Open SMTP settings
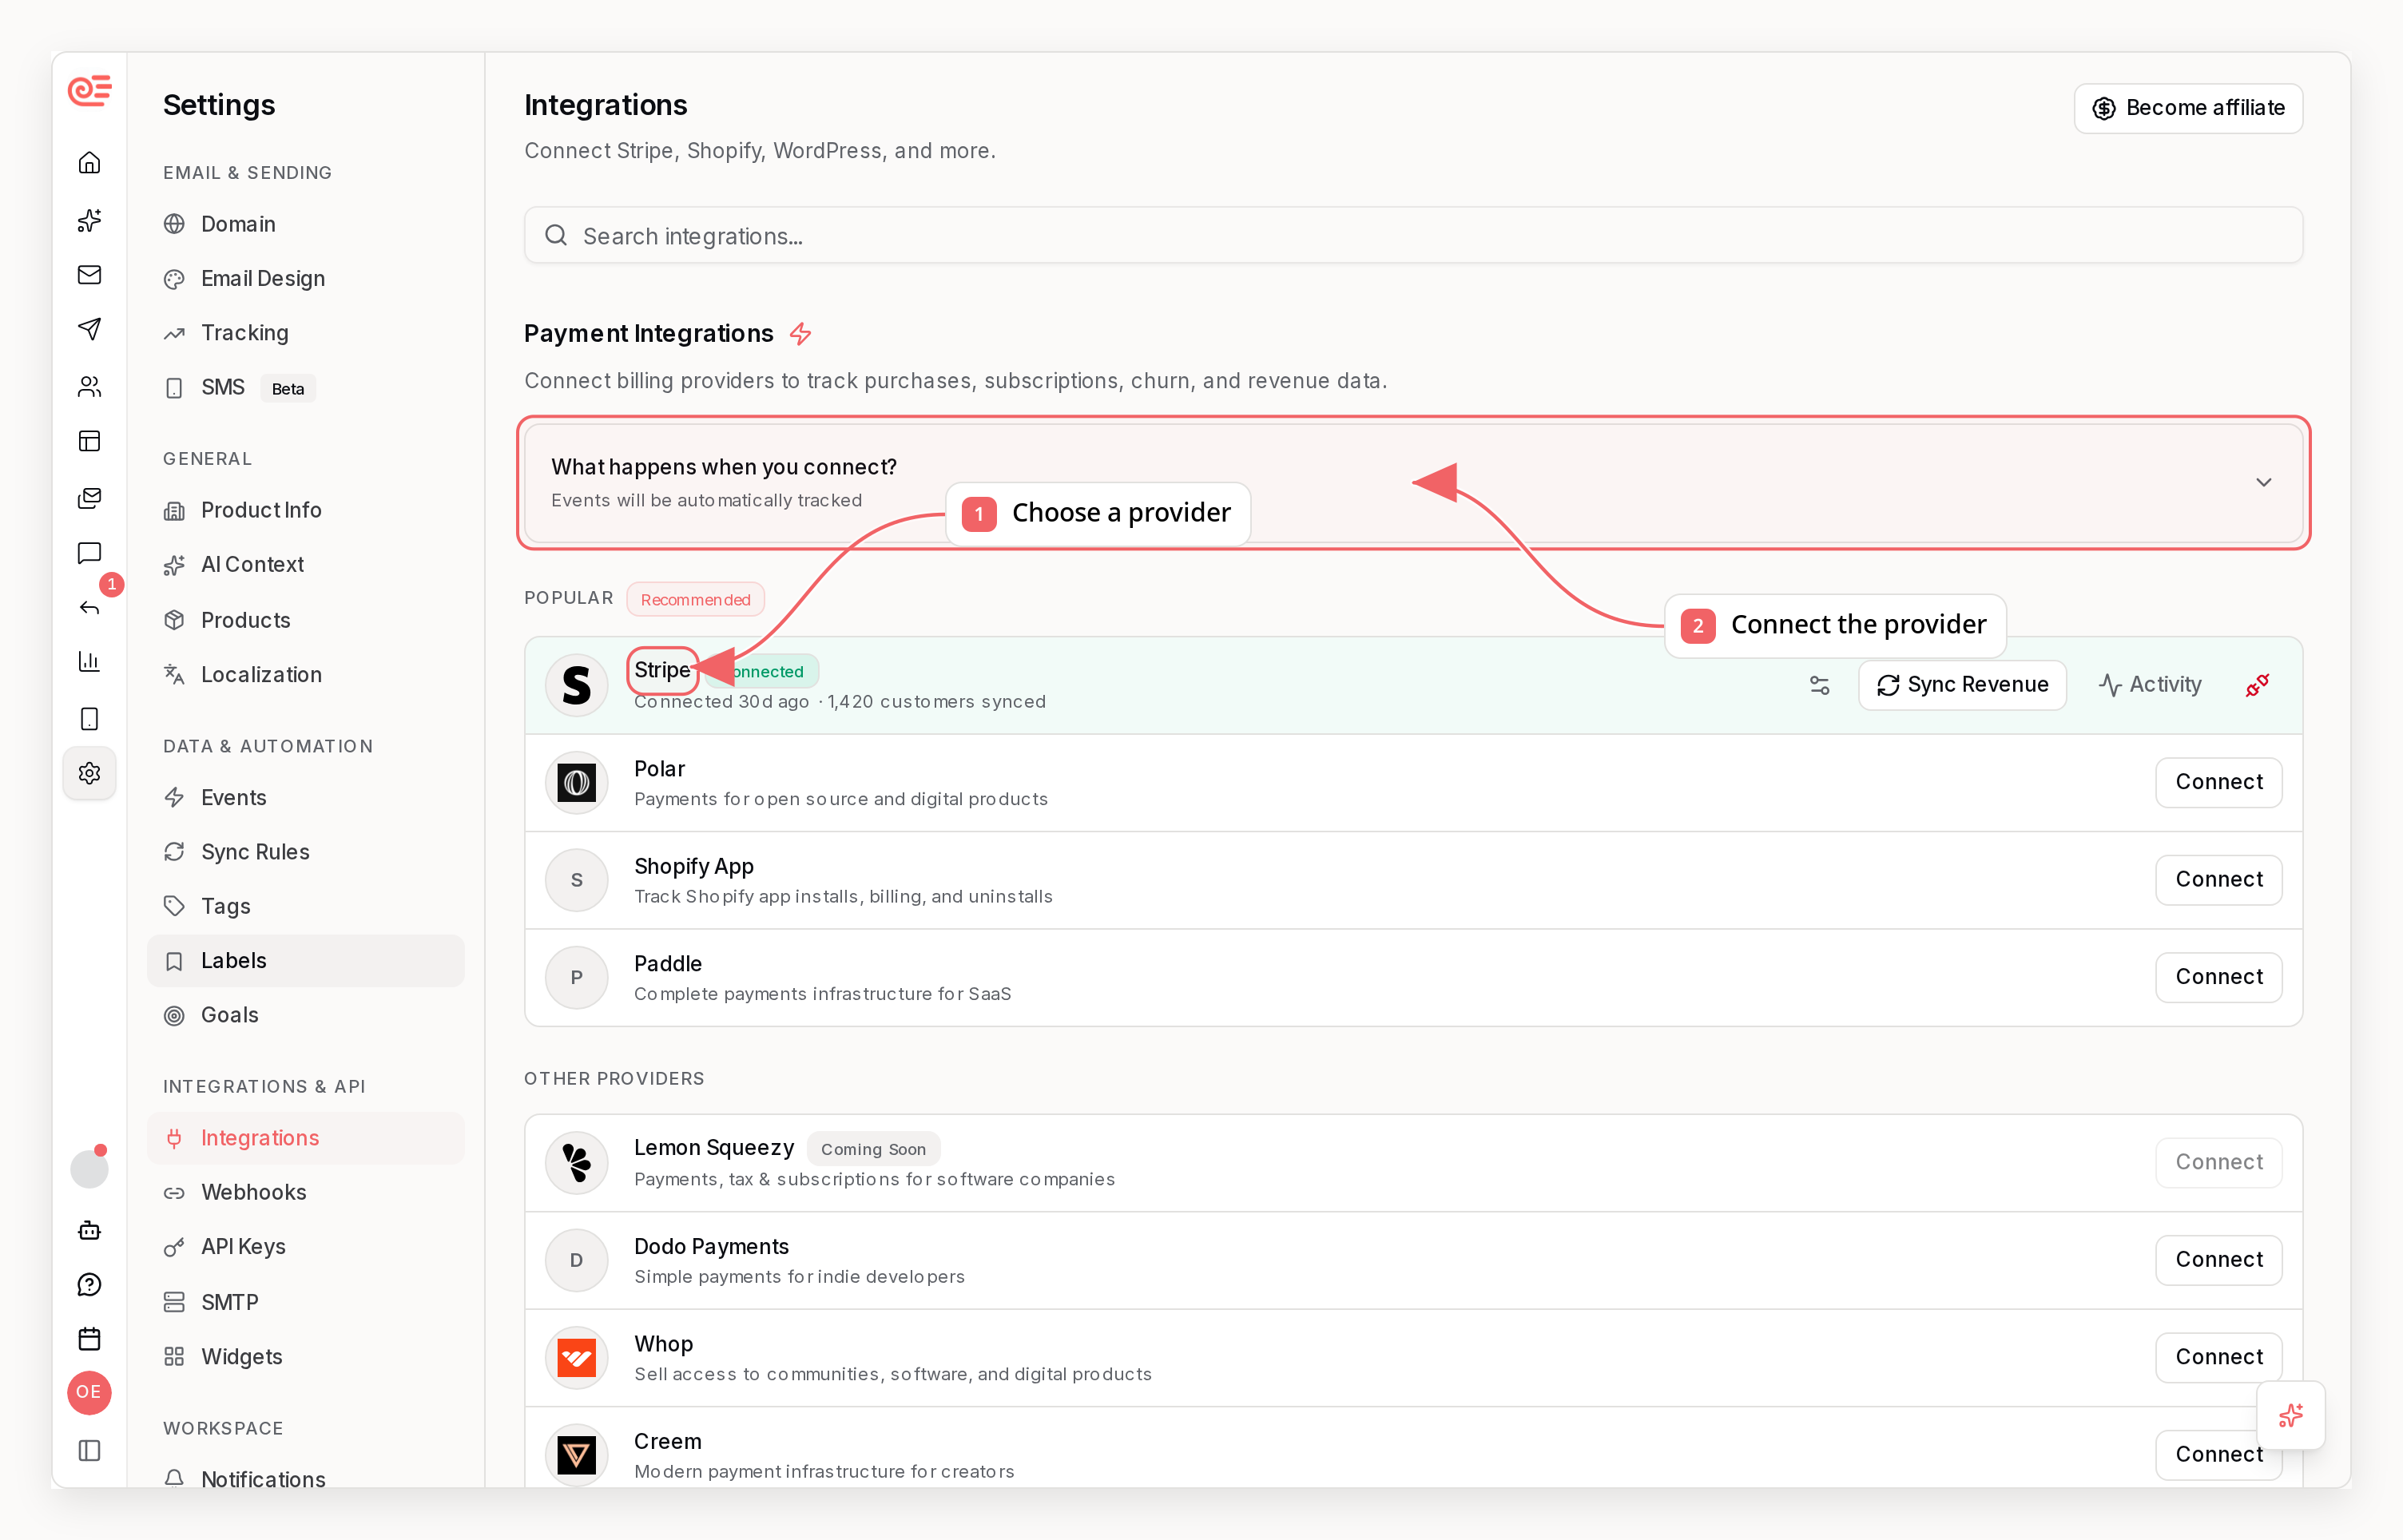Screen dimensions: 2403x1540 point(305,1302)
